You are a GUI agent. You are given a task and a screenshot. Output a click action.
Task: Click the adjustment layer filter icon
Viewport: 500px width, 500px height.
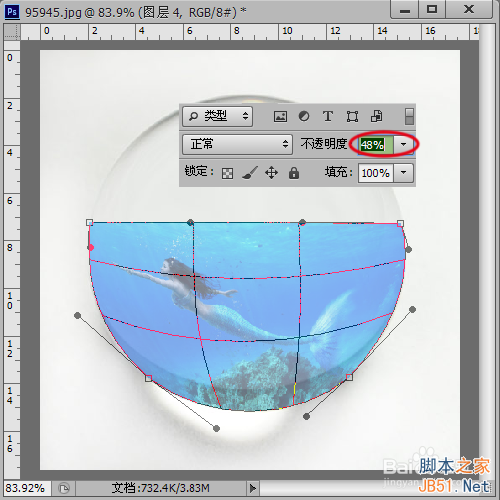pos(304,116)
